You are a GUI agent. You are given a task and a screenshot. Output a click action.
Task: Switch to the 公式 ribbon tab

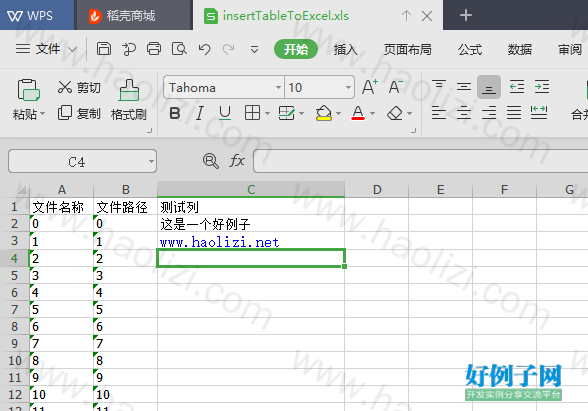(470, 49)
